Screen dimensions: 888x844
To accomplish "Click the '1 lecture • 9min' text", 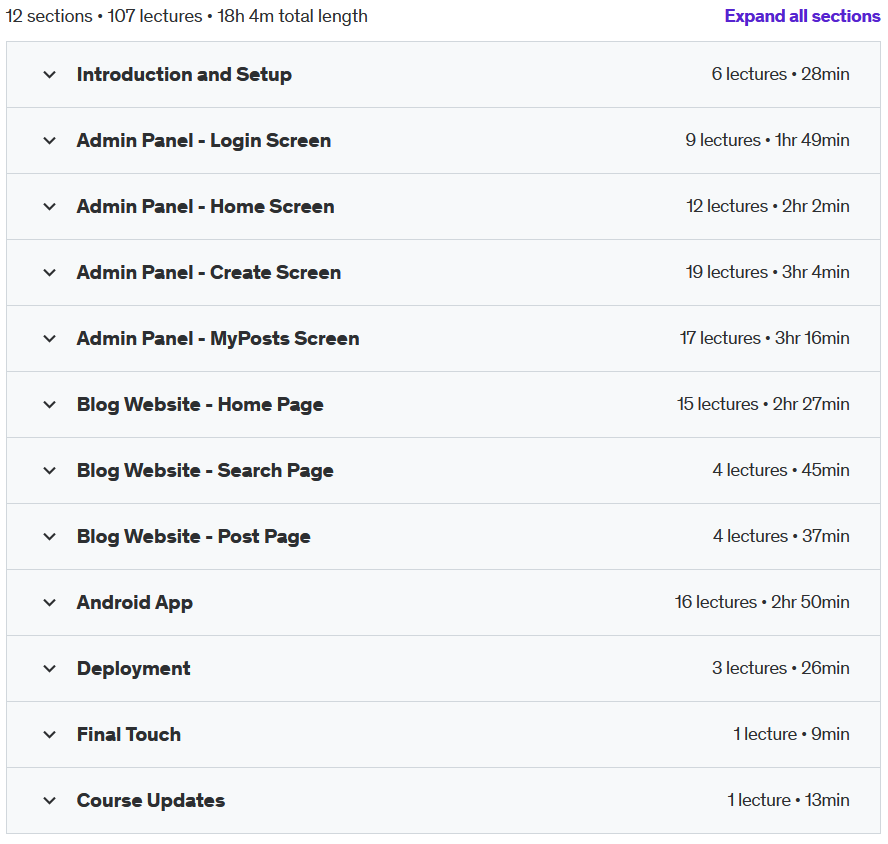I will [791, 734].
